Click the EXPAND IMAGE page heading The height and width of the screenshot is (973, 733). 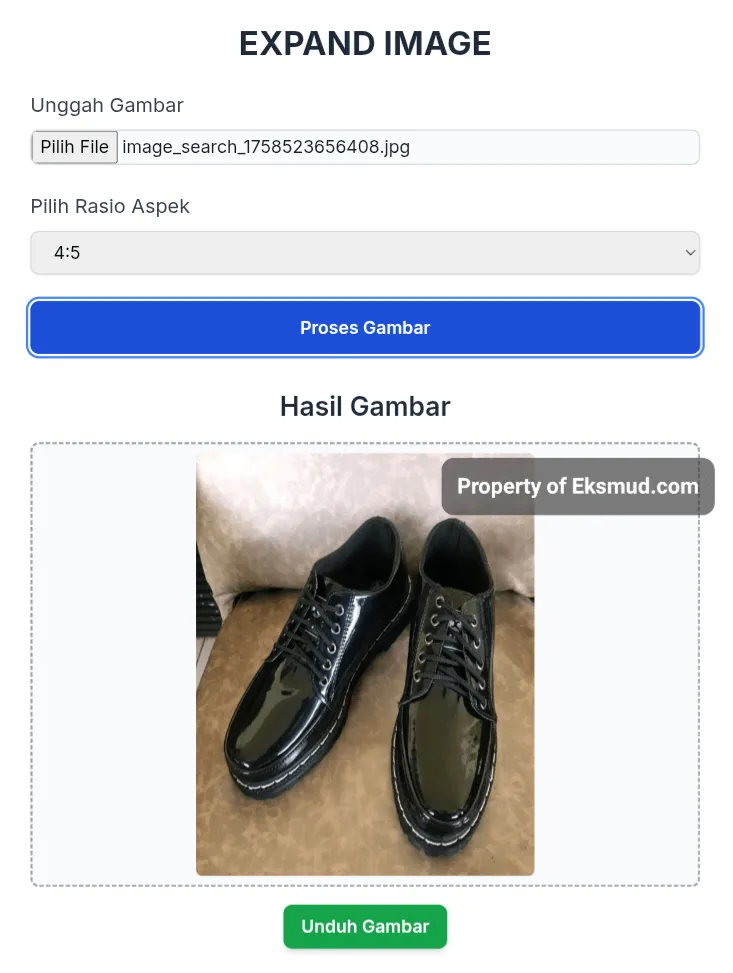[x=365, y=43]
